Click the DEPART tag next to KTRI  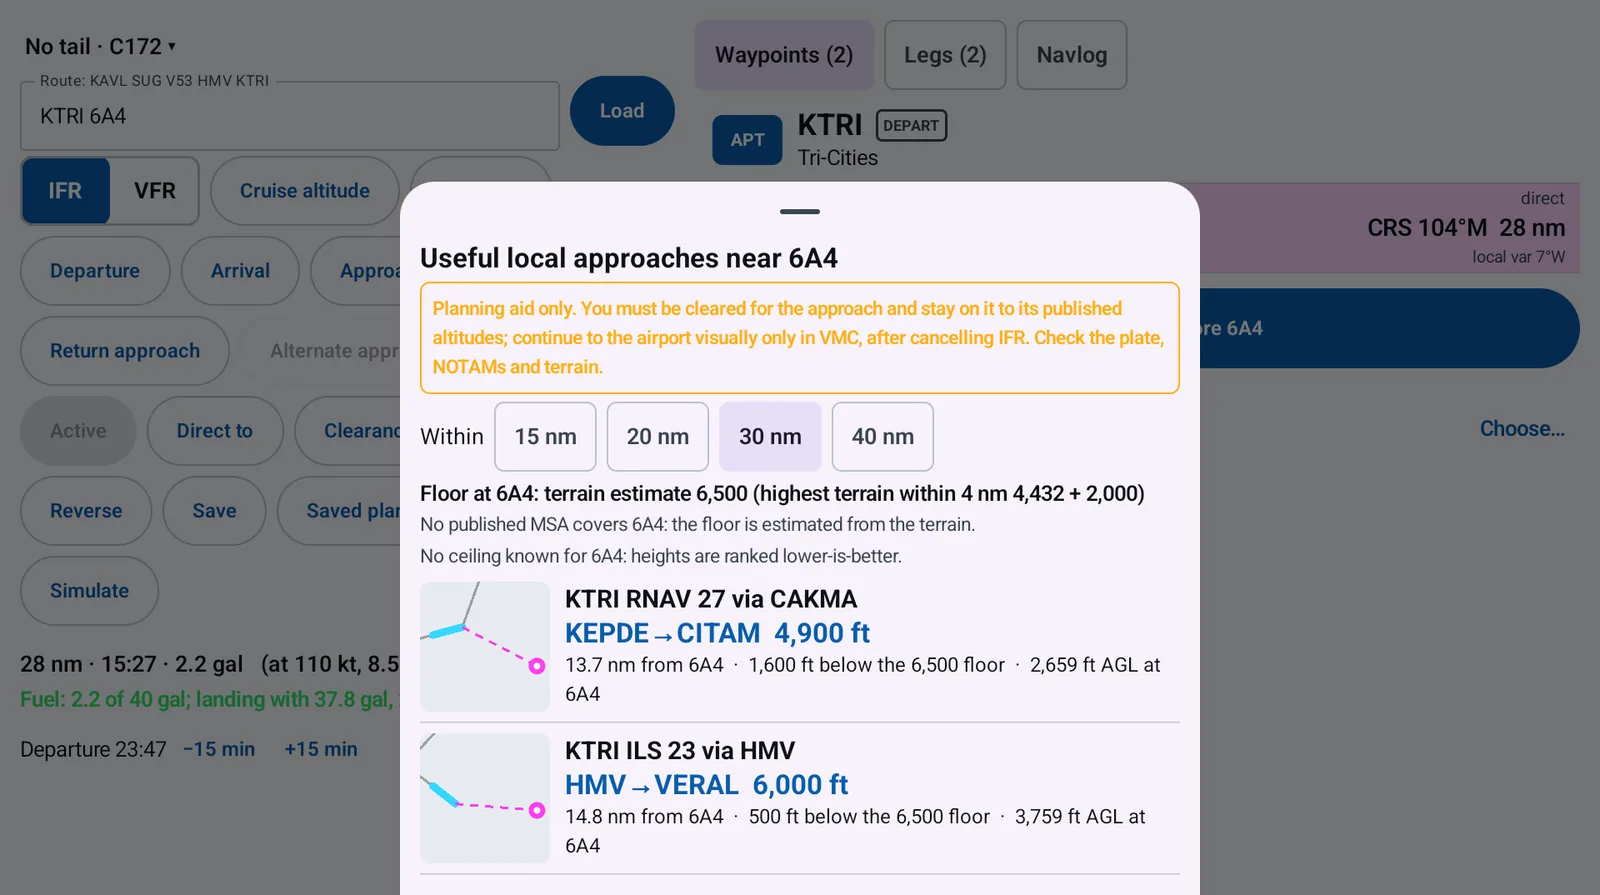911,126
